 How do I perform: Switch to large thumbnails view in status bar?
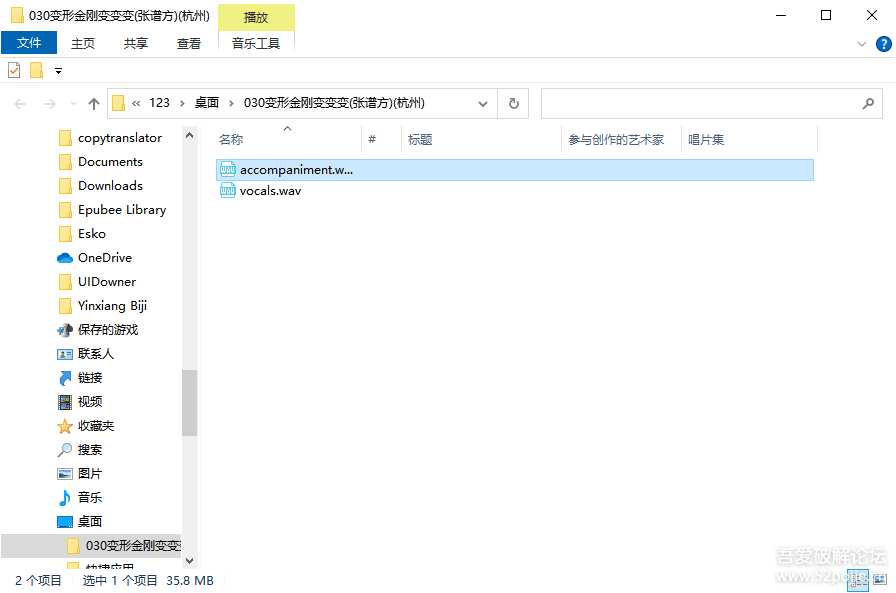(x=879, y=580)
